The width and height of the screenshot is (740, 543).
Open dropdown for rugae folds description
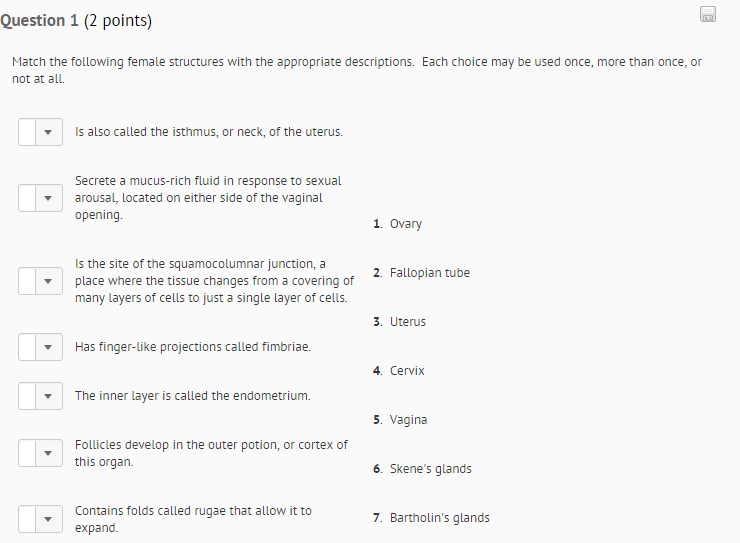pos(41,519)
